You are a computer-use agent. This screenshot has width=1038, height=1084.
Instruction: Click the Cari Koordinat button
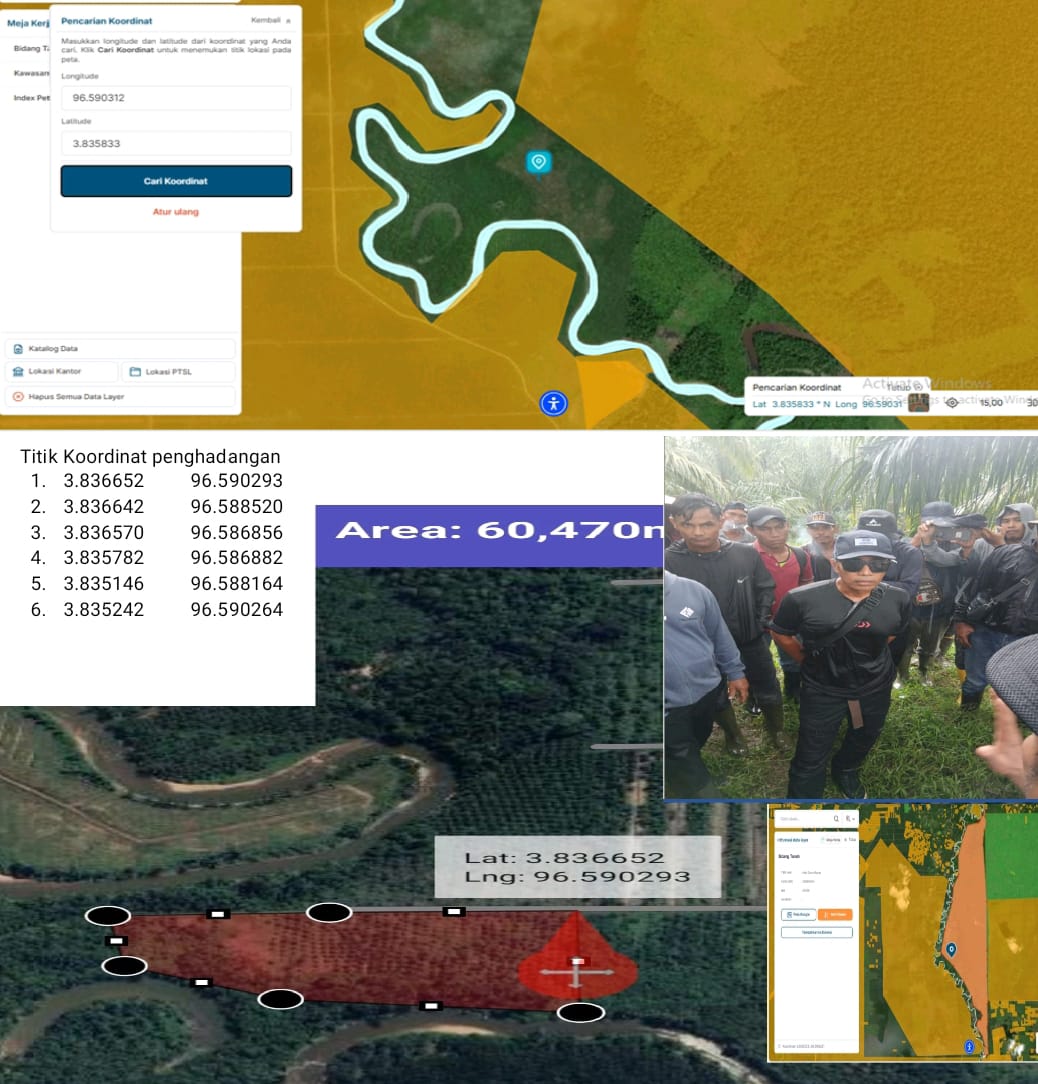point(176,181)
